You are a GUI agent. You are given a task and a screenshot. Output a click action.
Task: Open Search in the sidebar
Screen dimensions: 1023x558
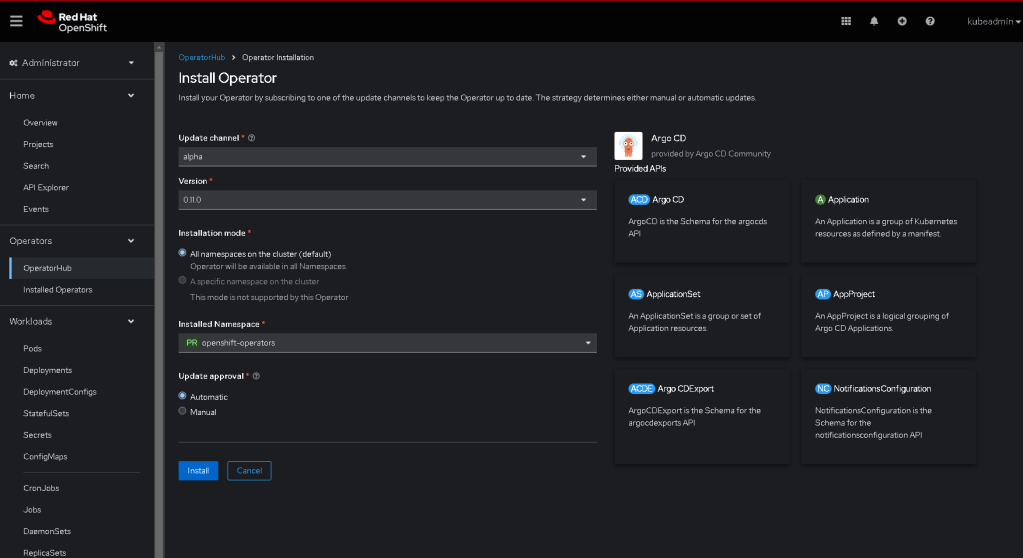[x=36, y=166]
